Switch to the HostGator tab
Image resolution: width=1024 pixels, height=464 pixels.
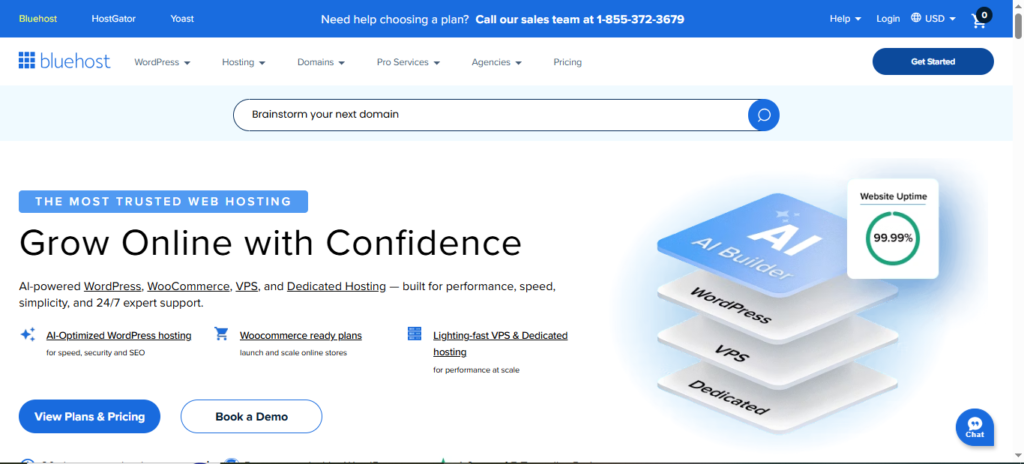tap(113, 18)
